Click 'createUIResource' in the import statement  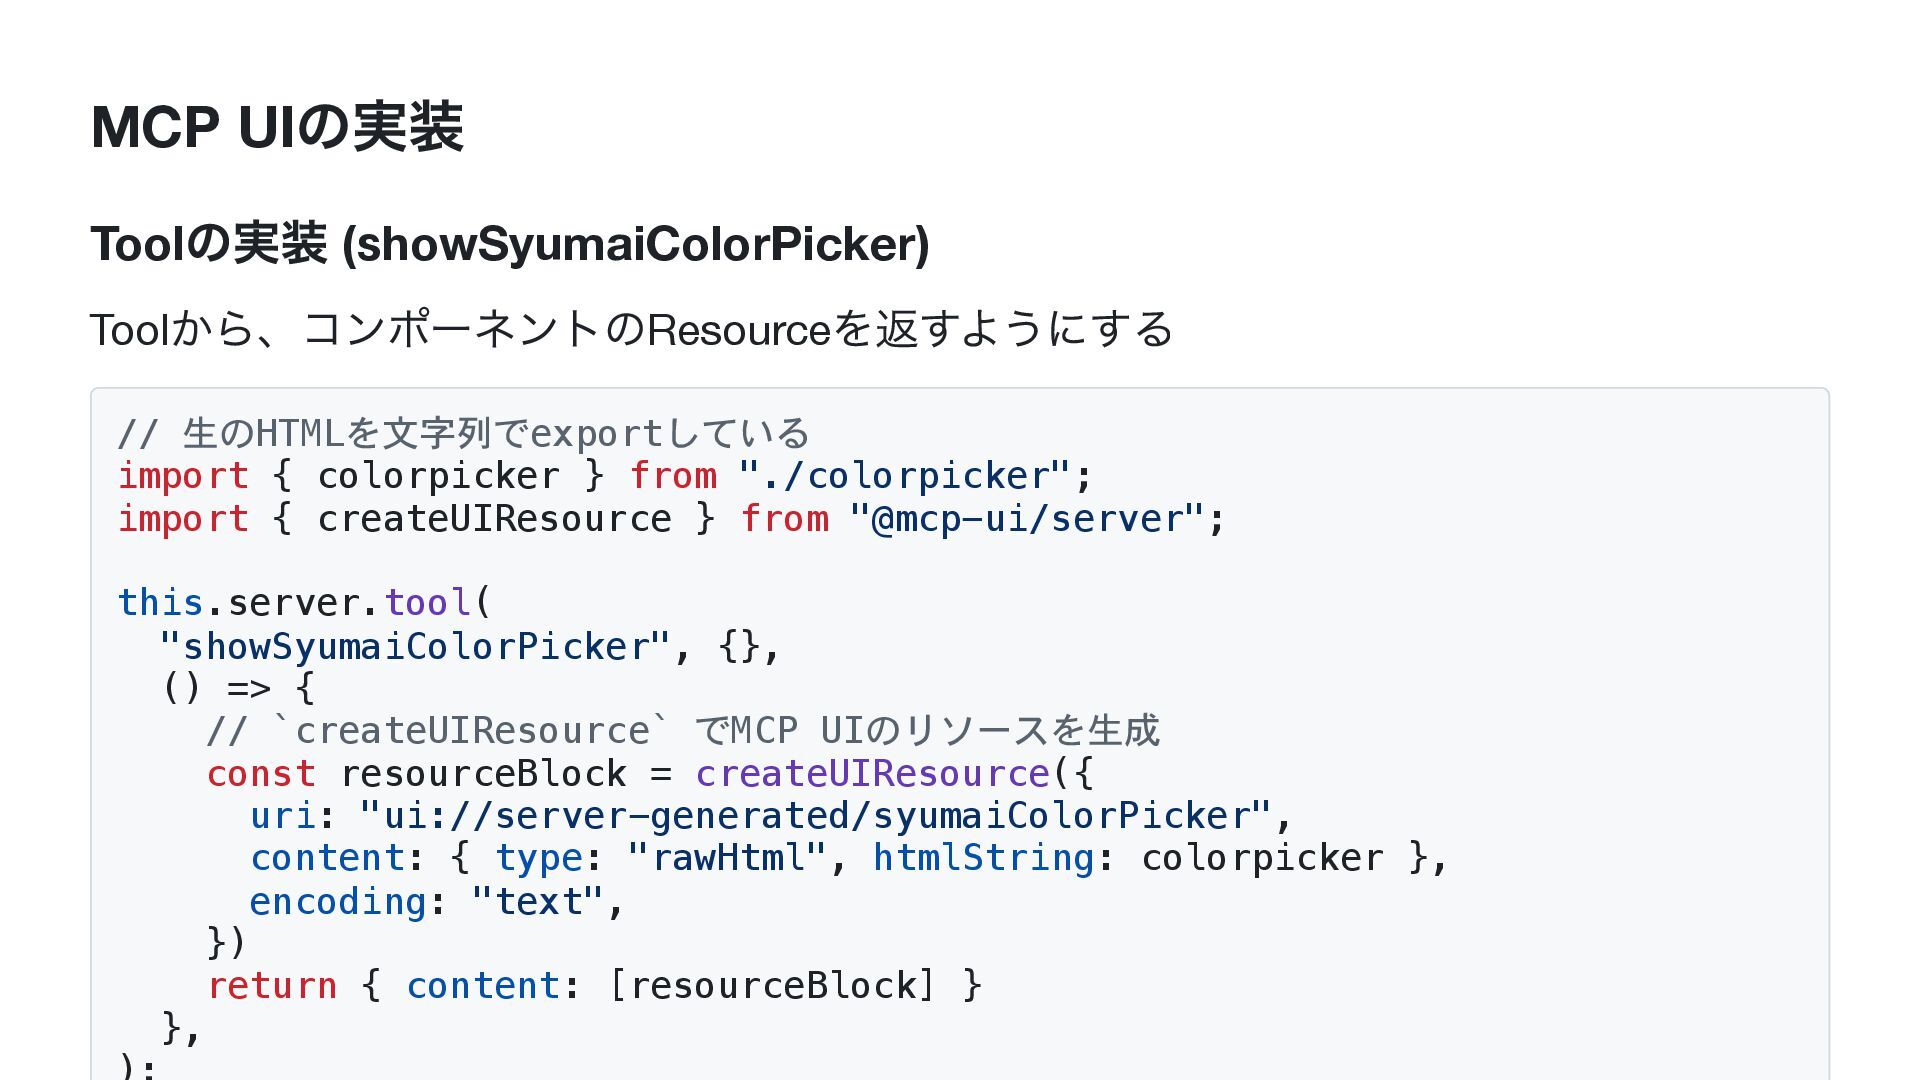pyautogui.click(x=495, y=519)
